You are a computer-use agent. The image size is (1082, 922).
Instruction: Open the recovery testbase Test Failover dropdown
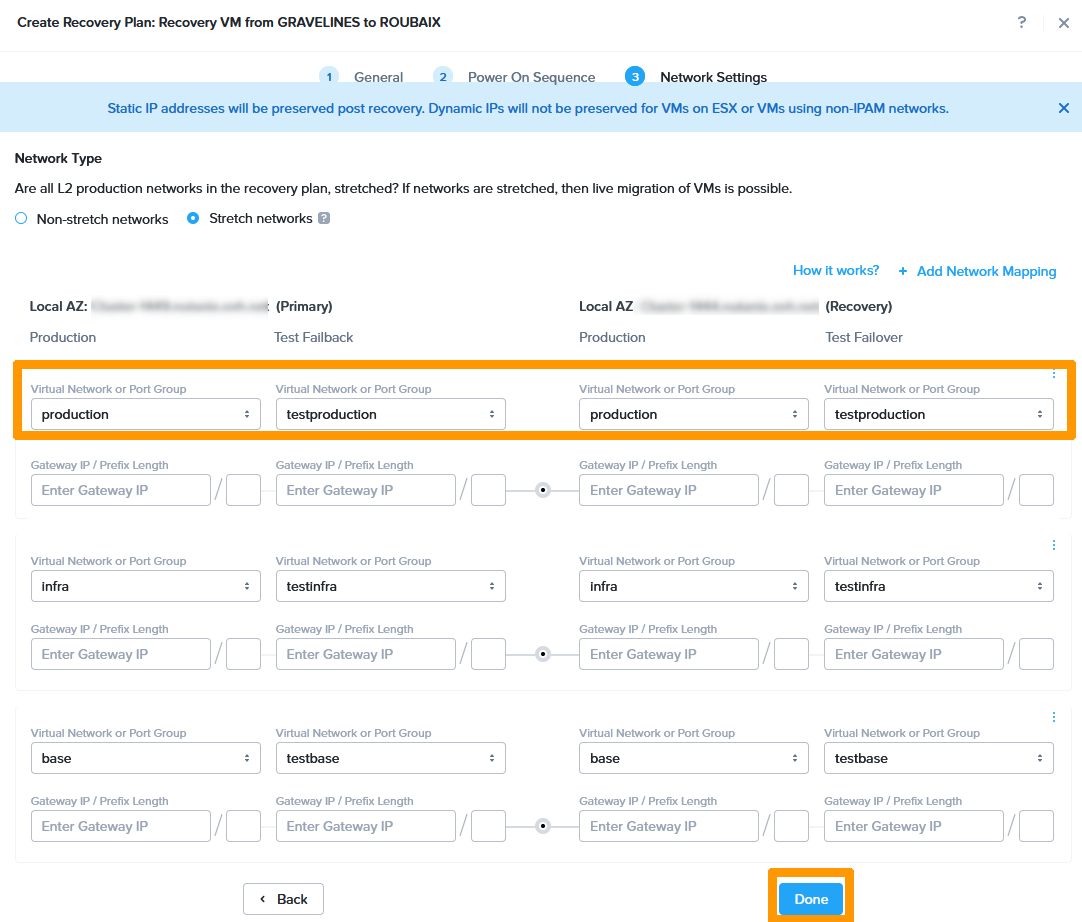(x=938, y=758)
